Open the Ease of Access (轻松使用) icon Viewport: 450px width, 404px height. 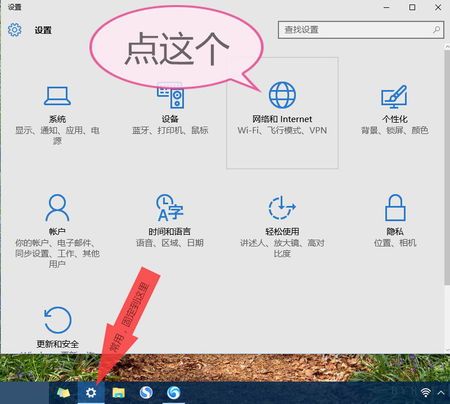[x=282, y=208]
